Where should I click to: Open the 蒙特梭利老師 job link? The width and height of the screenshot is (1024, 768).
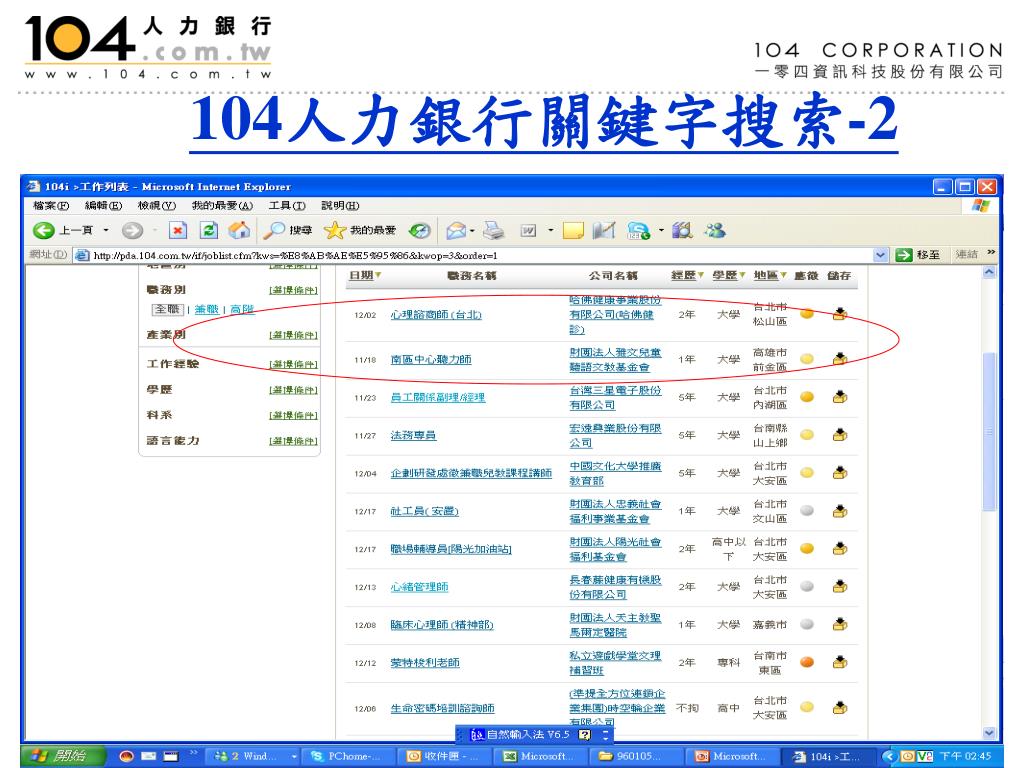[424, 663]
